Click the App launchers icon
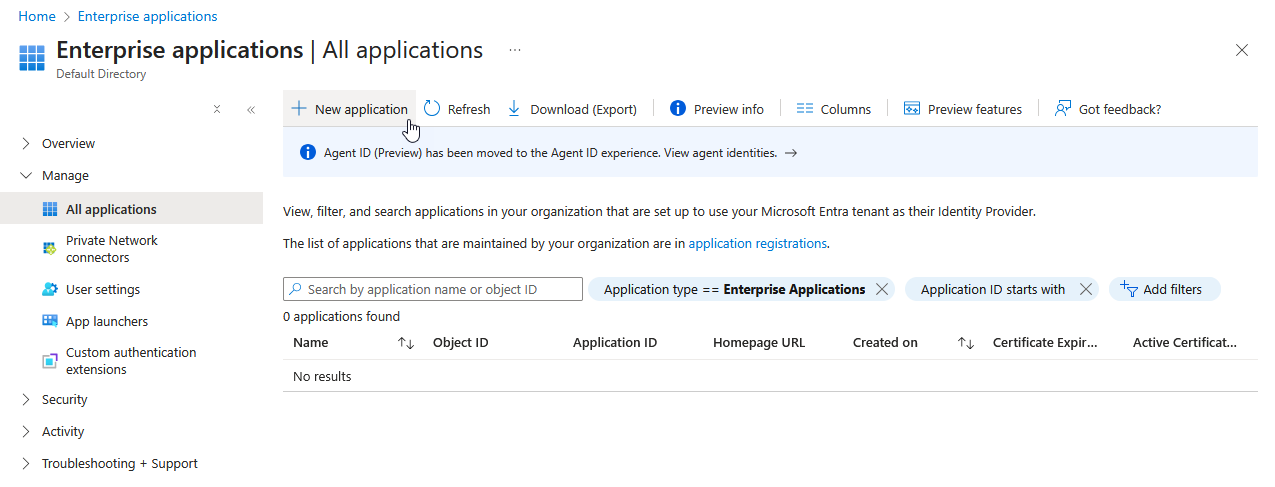Screen dimensions: 1275x487 click(50, 321)
